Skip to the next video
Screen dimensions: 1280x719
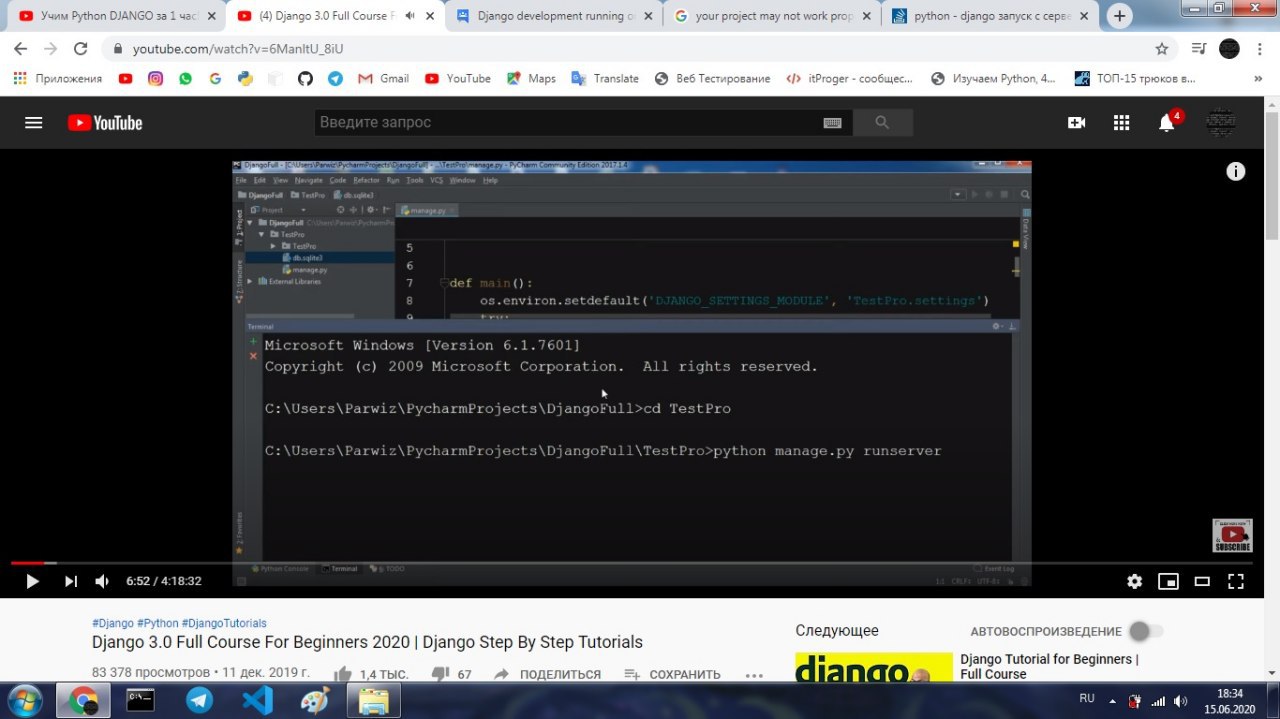(71, 581)
